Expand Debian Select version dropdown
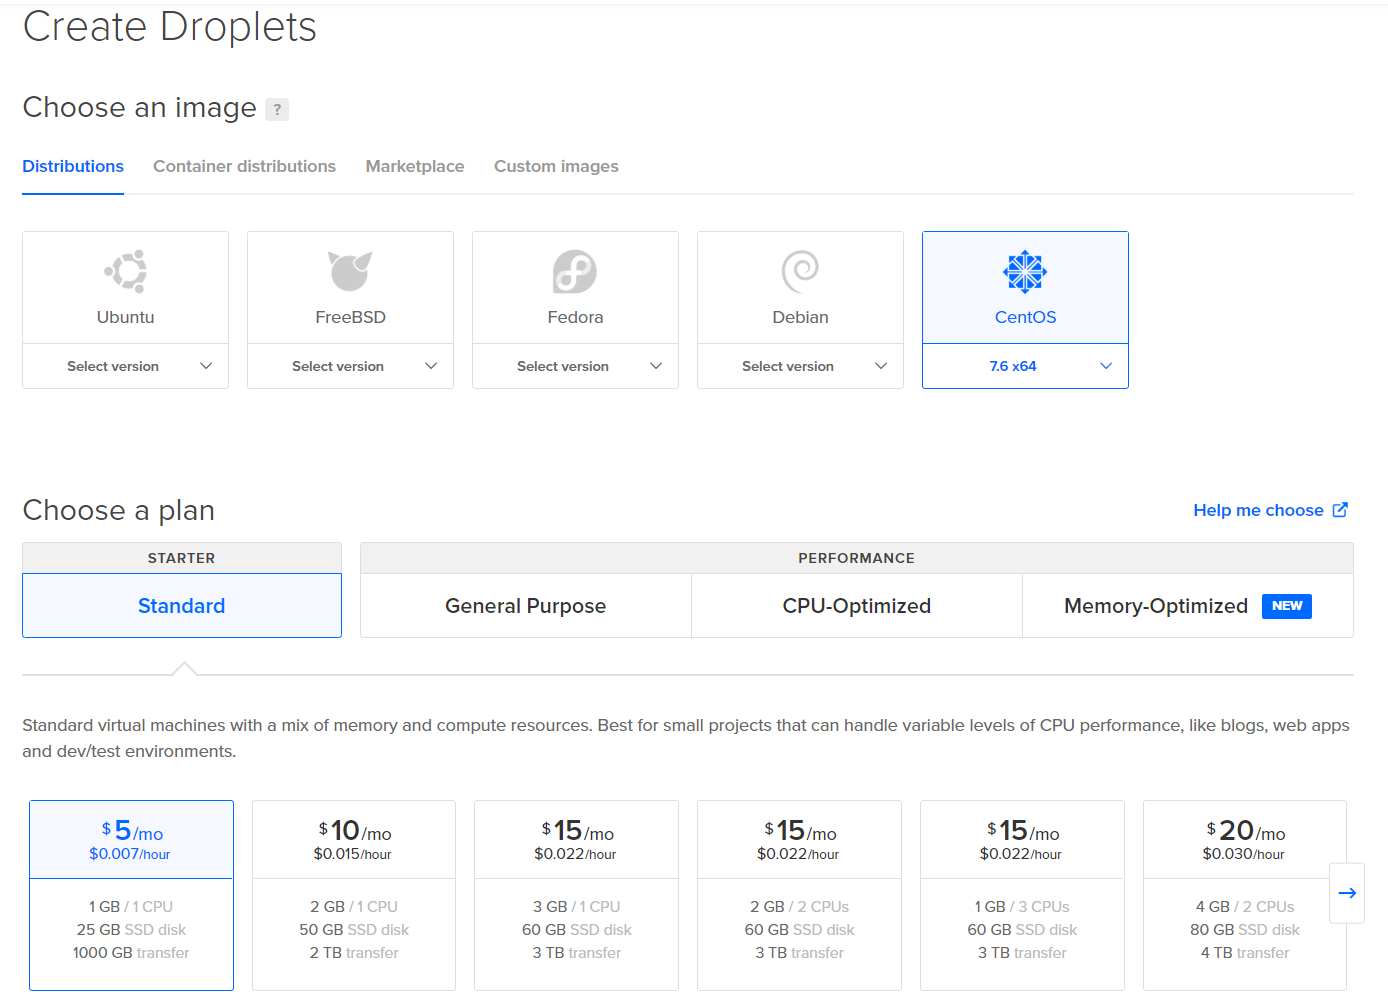This screenshot has height=992, width=1388. (x=800, y=366)
